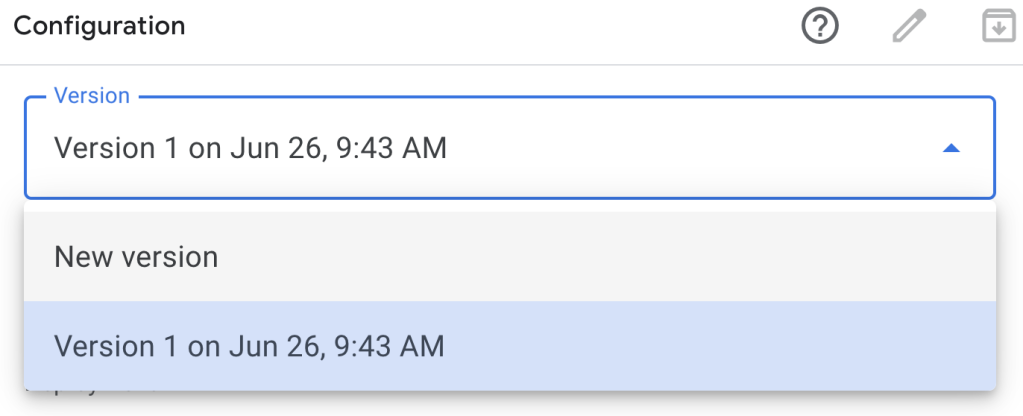Screen dimensions: 1023x416
Task: Open the help question mark icon
Action: point(819,27)
